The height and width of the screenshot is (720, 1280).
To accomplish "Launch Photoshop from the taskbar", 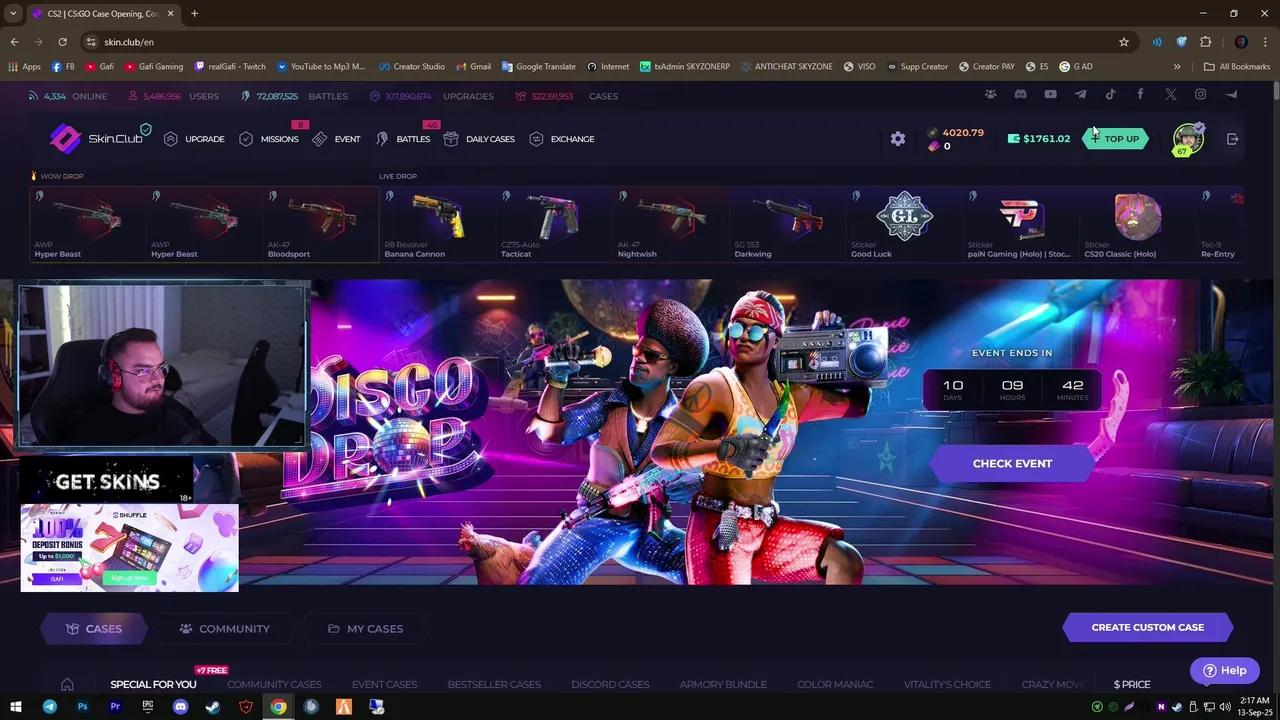I will [82, 707].
